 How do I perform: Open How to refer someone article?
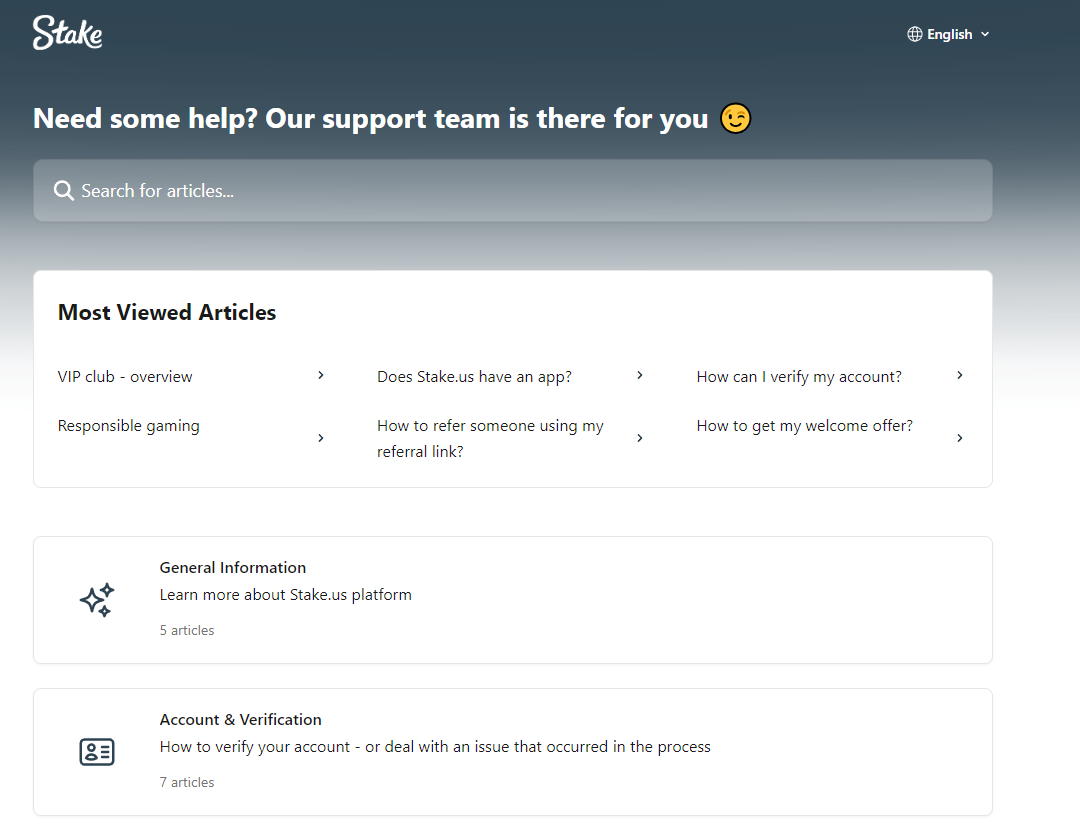click(490, 438)
